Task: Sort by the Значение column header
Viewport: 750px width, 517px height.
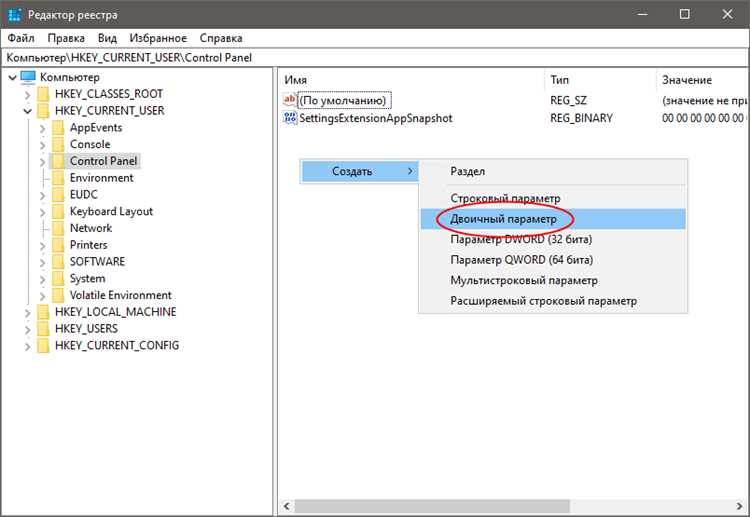Action: point(702,80)
